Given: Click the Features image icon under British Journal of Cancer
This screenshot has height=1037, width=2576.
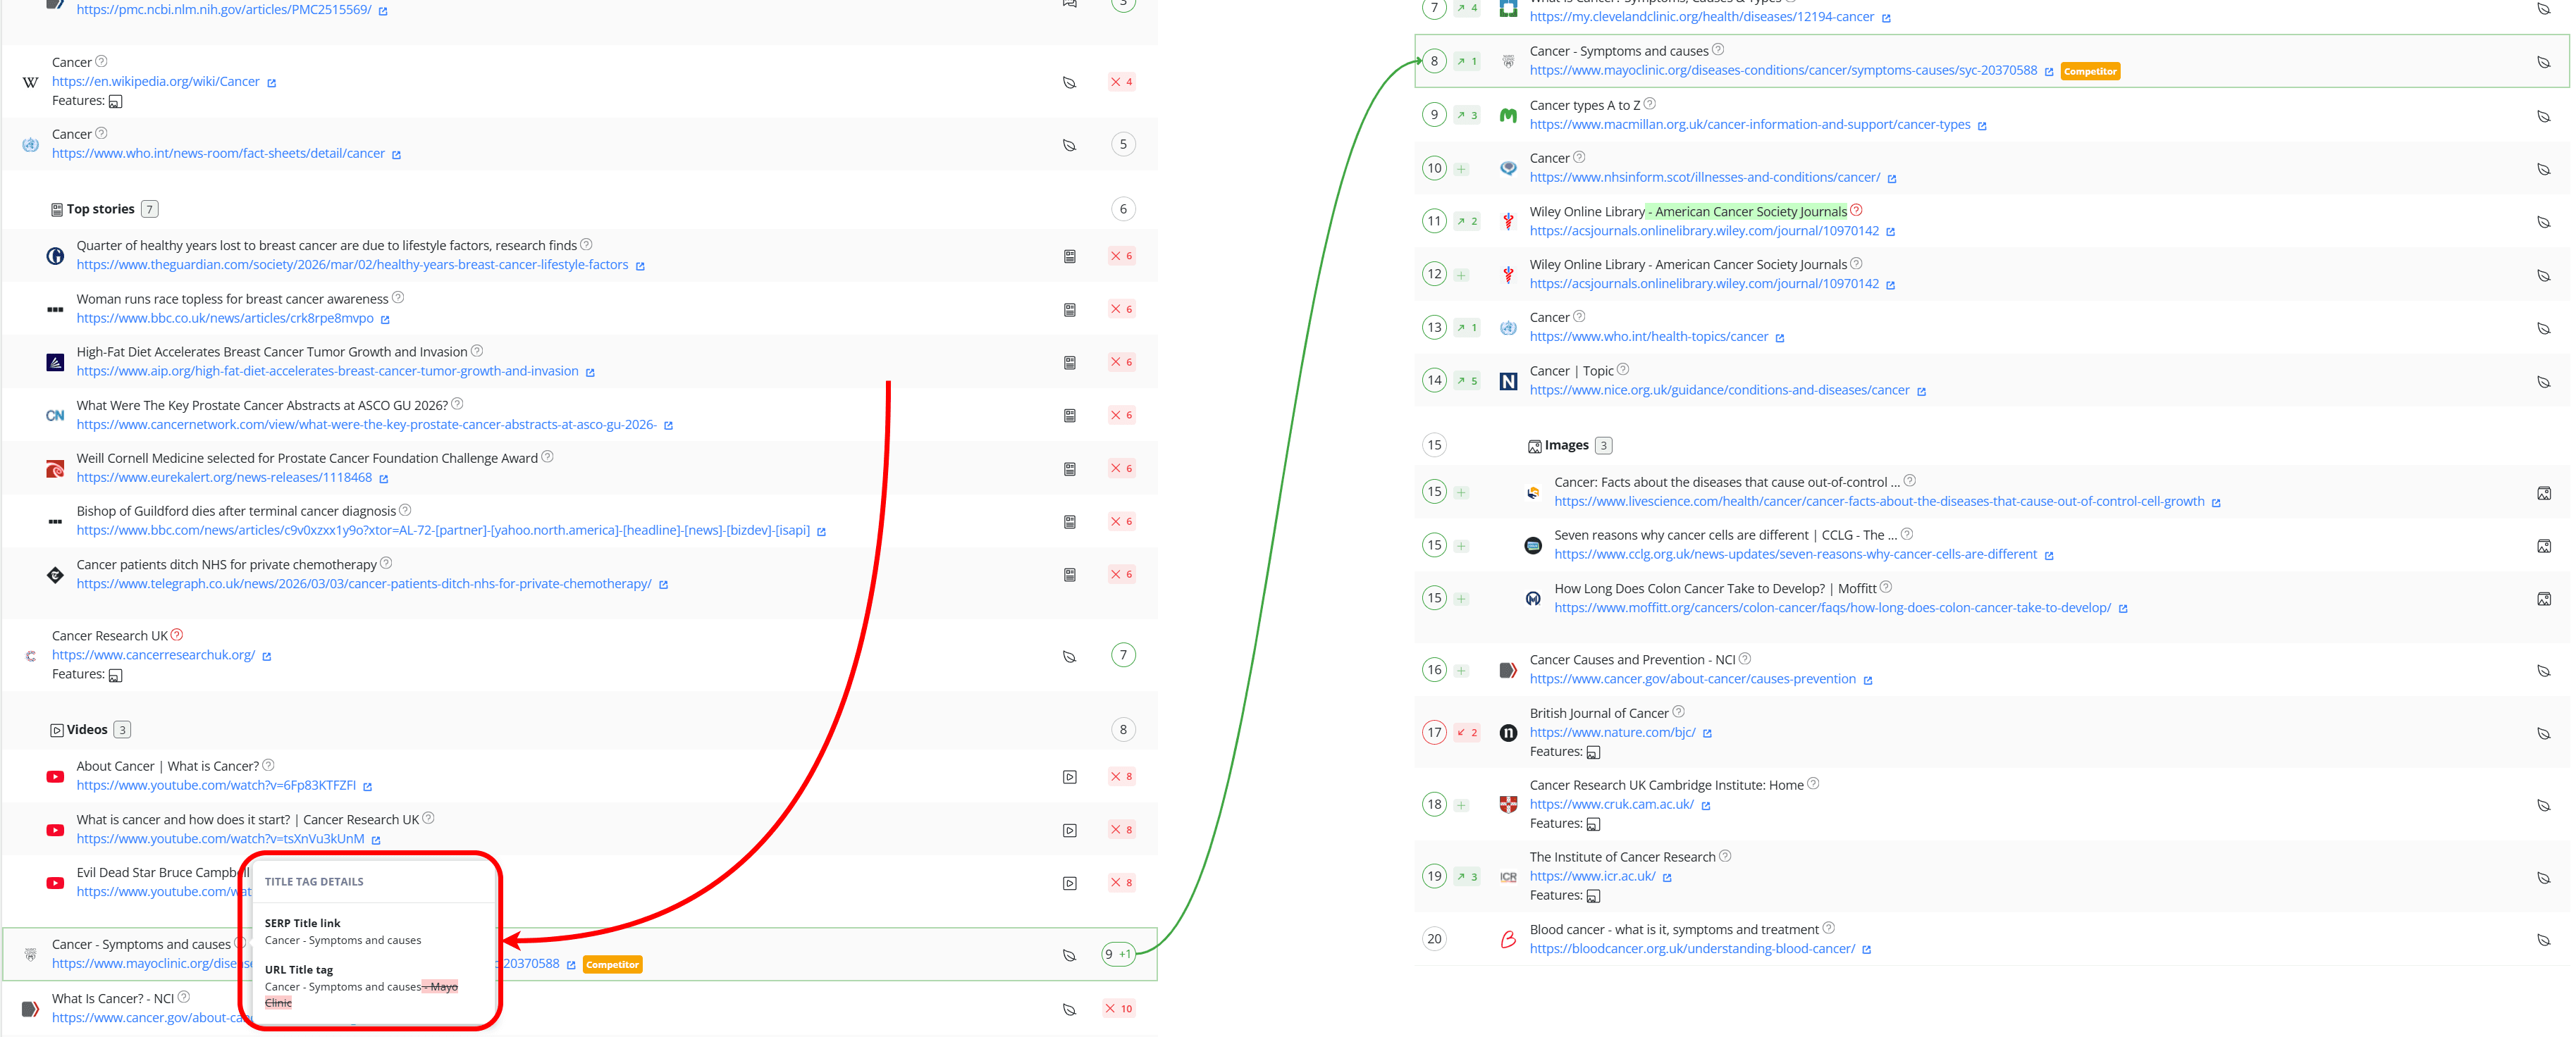Looking at the screenshot, I should 1593,753.
